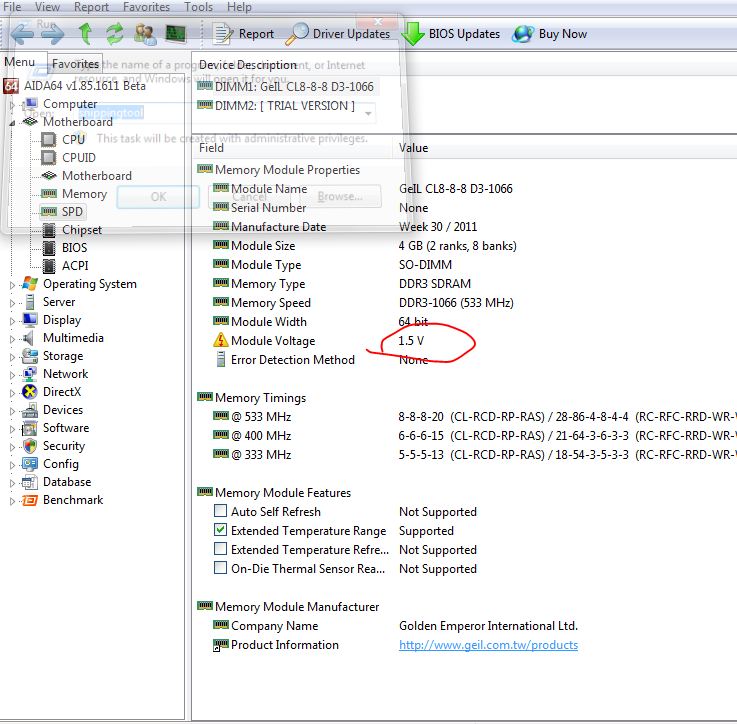The height and width of the screenshot is (724, 737).
Task: Open the File menu
Action: point(12,7)
